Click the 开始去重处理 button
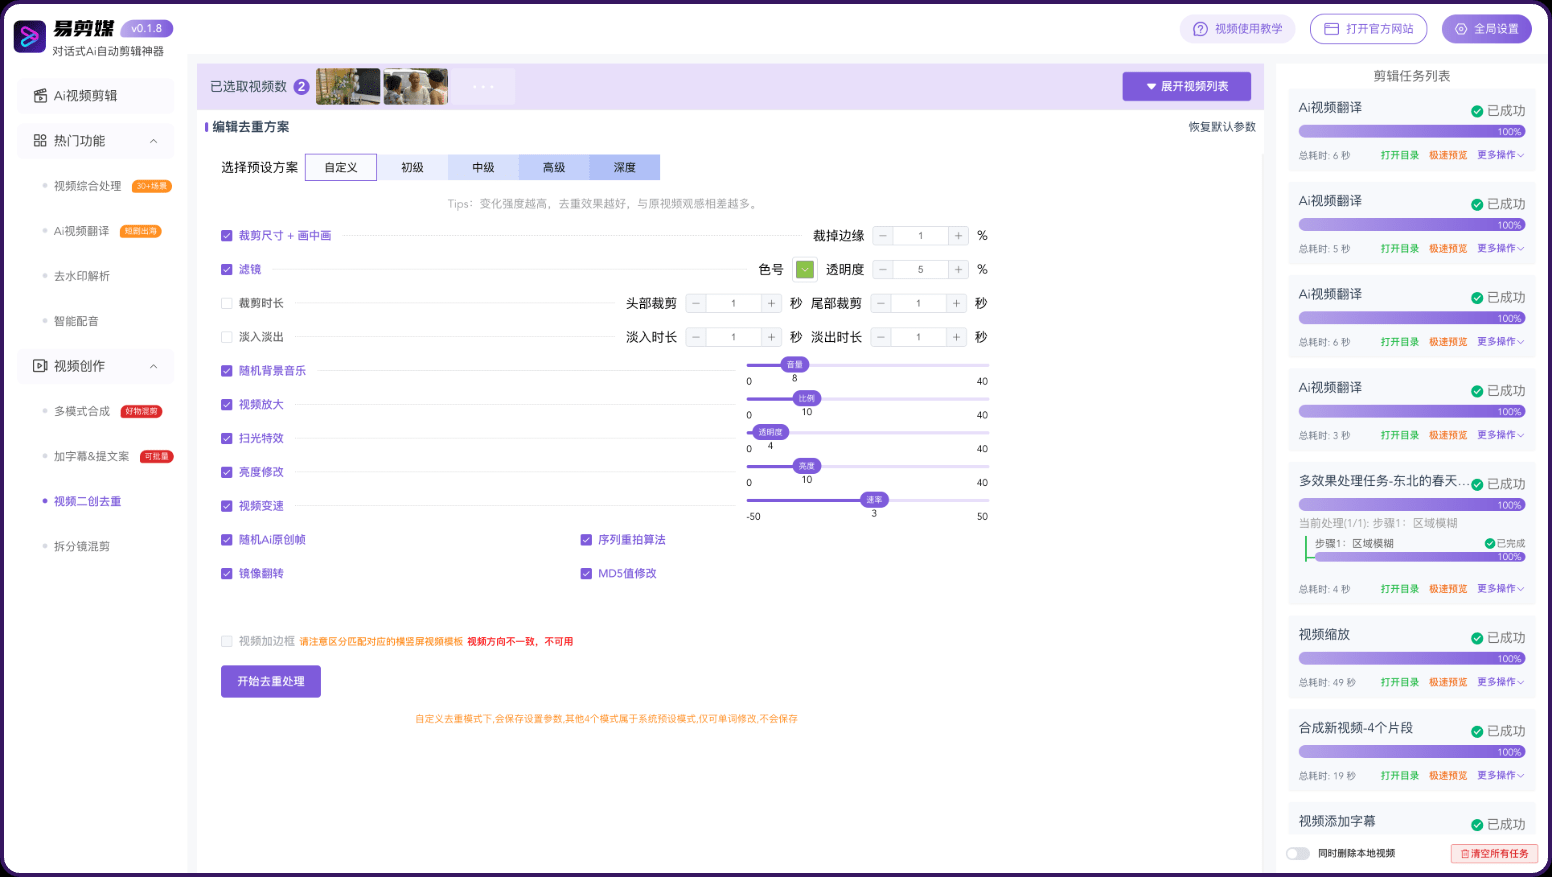Image resolution: width=1552 pixels, height=877 pixels. (x=270, y=681)
